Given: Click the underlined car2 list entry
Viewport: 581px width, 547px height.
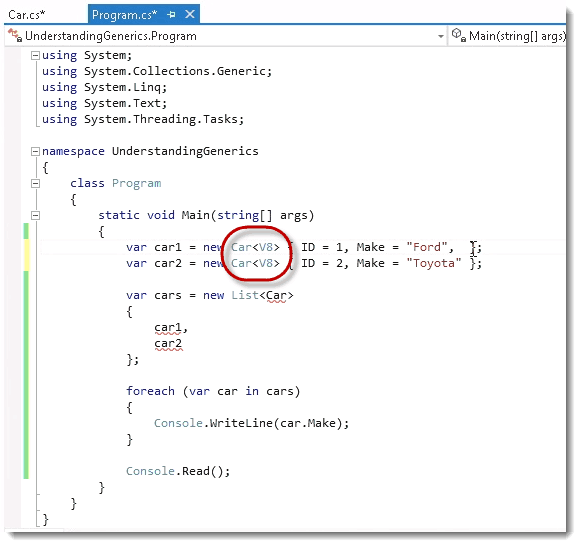Looking at the screenshot, I should [168, 344].
